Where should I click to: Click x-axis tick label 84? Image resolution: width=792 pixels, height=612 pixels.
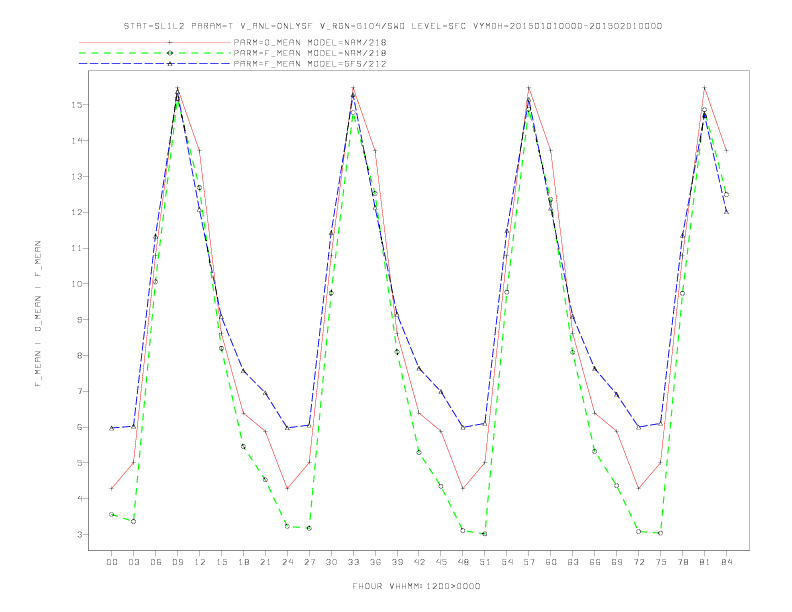pyautogui.click(x=726, y=562)
